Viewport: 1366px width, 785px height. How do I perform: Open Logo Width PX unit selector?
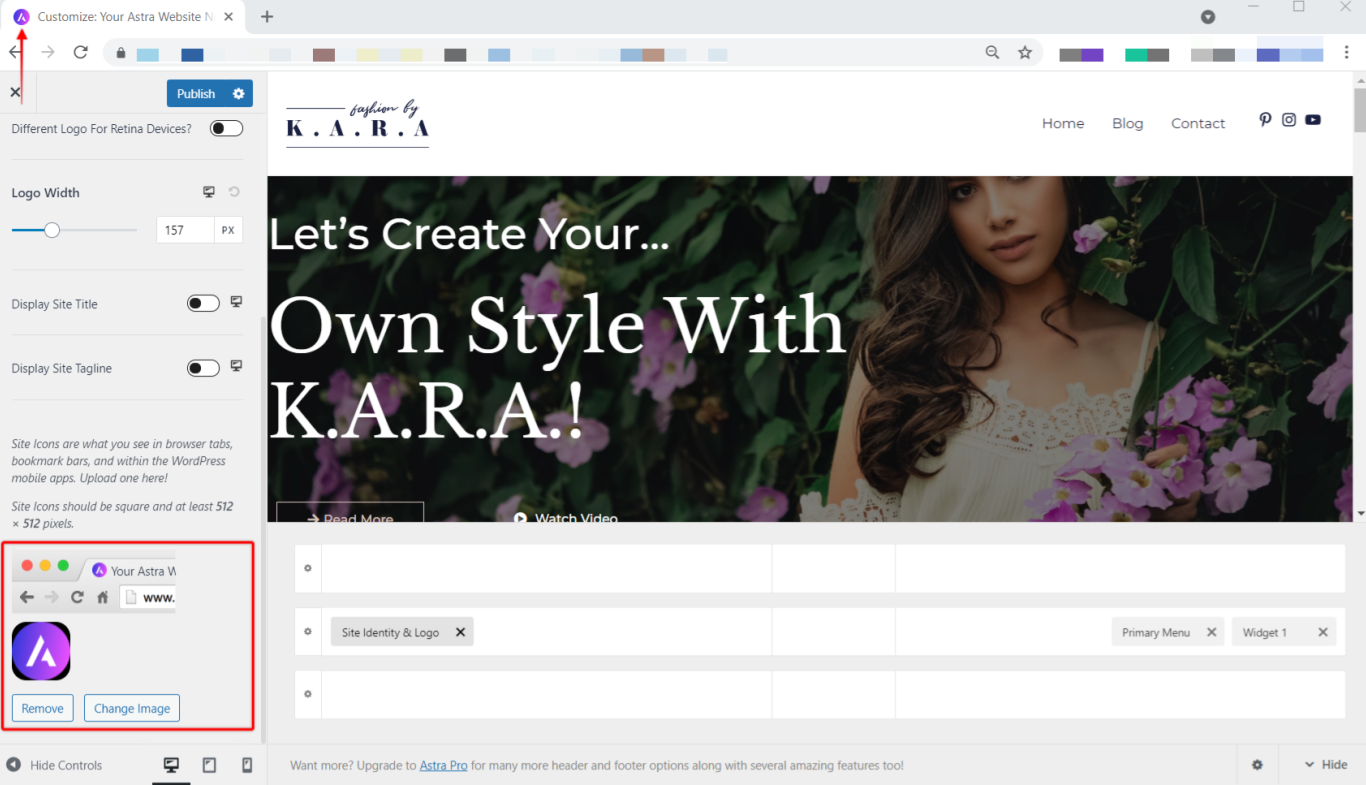click(228, 230)
